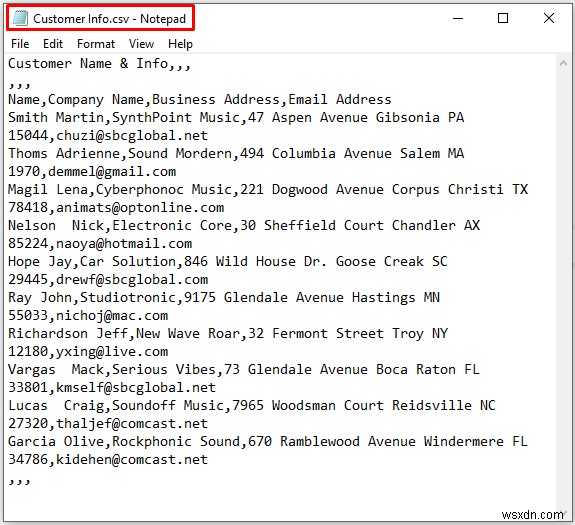
Task: Click the email naoya@hotmail.com
Action: pyautogui.click(x=124, y=243)
